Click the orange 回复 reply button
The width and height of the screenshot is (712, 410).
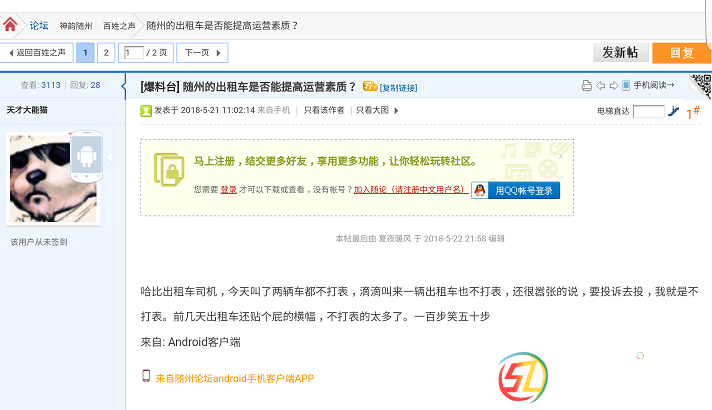(681, 52)
